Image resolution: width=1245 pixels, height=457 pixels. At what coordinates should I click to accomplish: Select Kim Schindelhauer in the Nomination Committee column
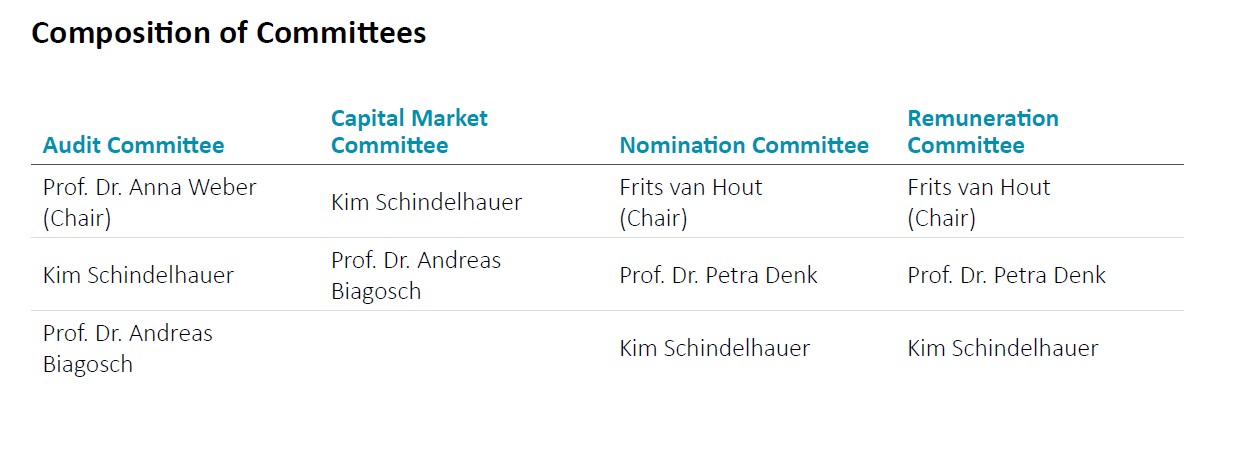[714, 348]
